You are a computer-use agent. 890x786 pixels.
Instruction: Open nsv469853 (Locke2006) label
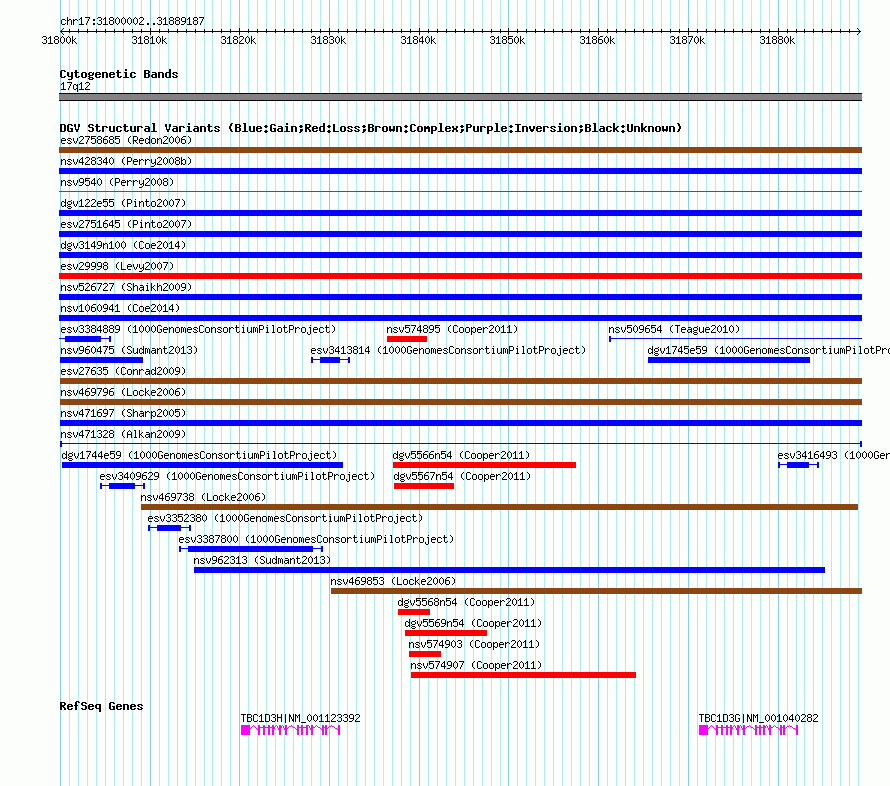pos(393,581)
